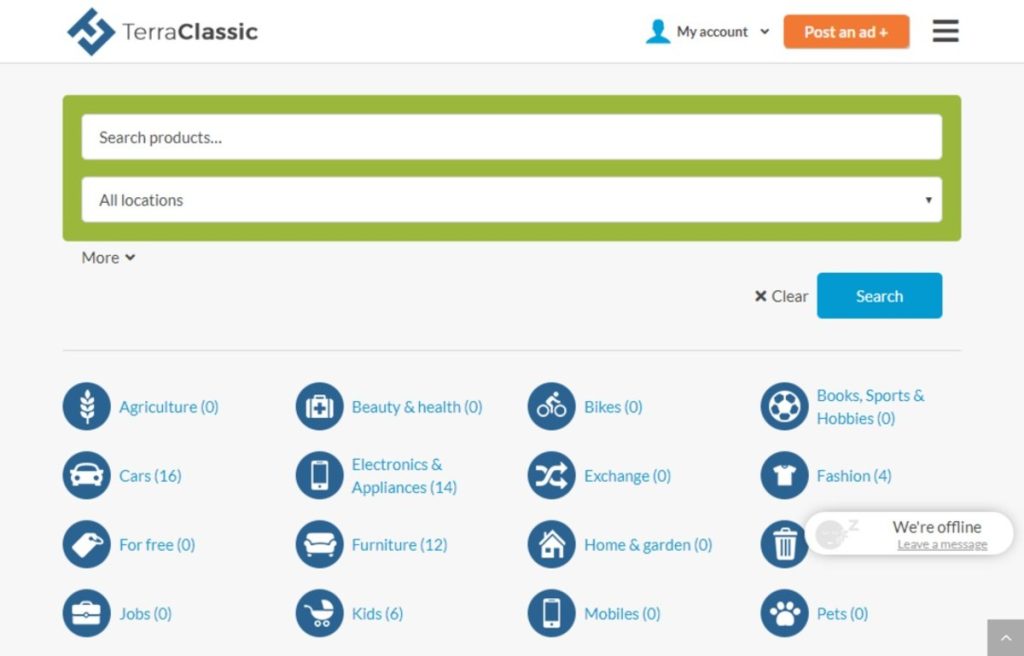This screenshot has width=1024, height=656.
Task: Open the Home & garden house icon
Action: point(551,544)
